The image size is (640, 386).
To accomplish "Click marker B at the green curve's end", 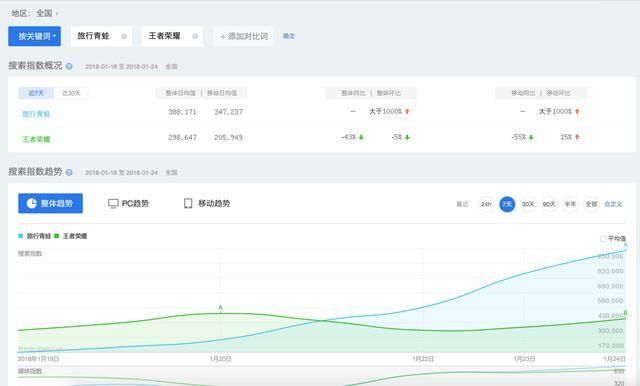I will tap(625, 313).
